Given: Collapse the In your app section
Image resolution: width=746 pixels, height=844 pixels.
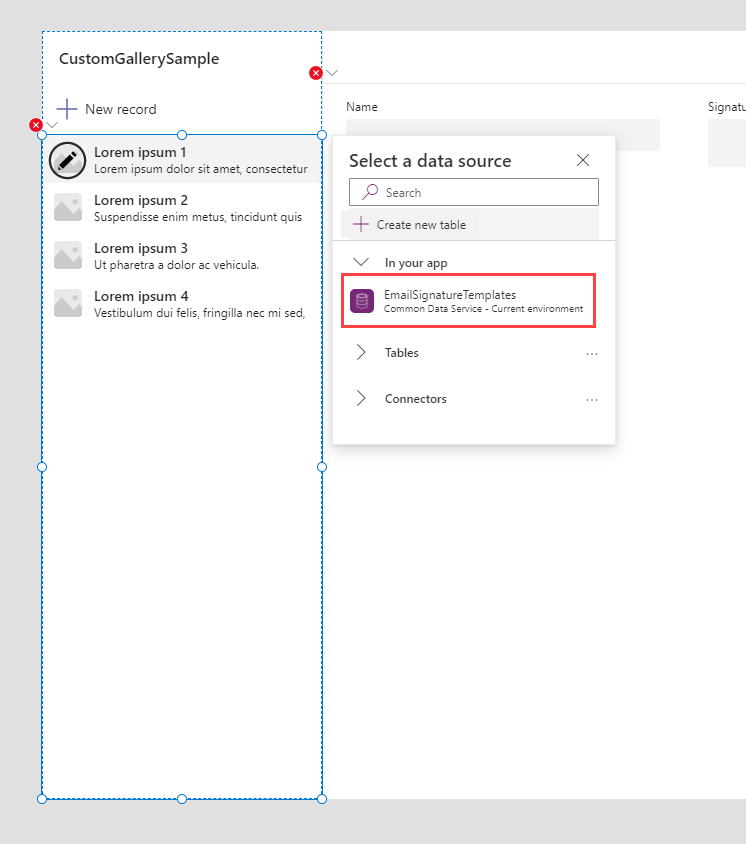Looking at the screenshot, I should click(362, 263).
